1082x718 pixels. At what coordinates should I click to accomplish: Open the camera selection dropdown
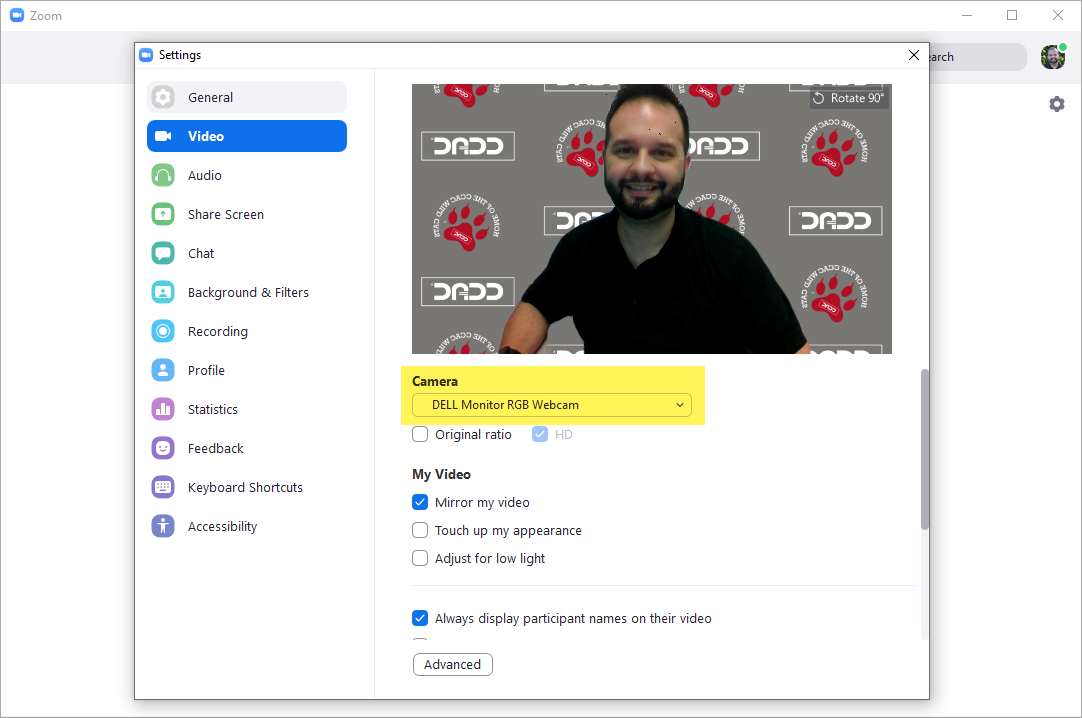[x=552, y=405]
